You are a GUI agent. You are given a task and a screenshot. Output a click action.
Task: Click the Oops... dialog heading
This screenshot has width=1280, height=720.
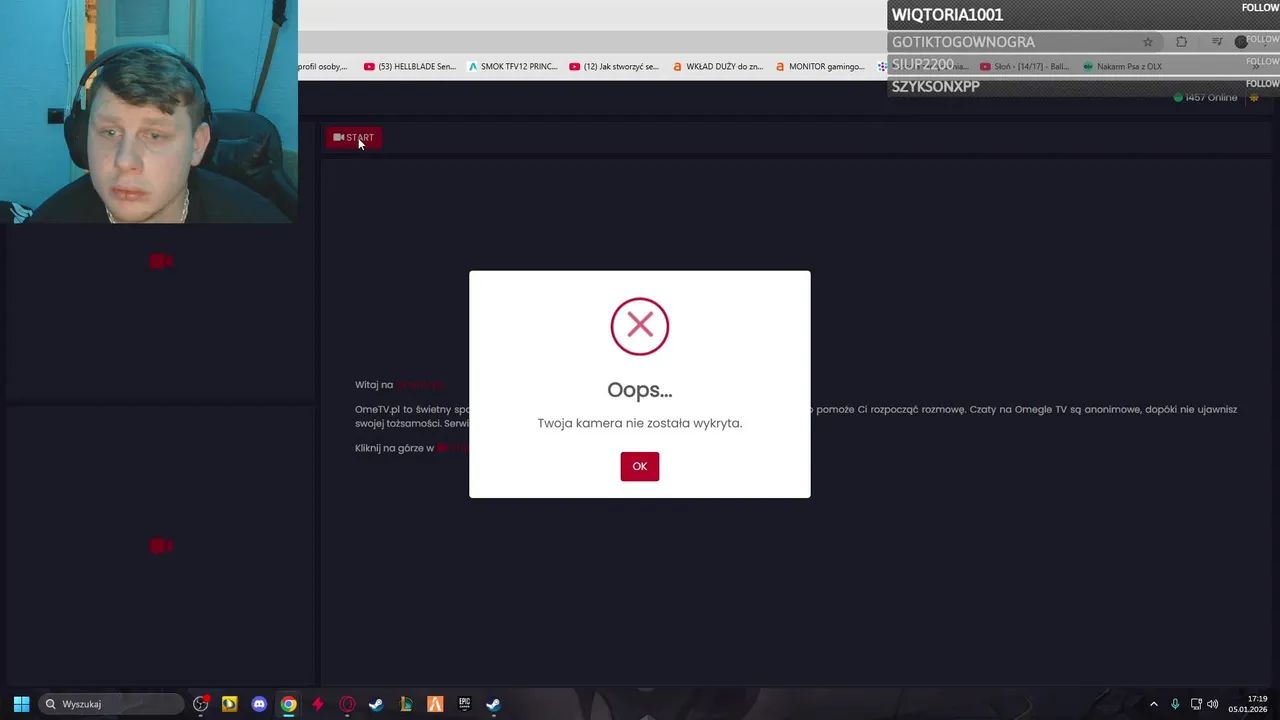click(x=640, y=390)
